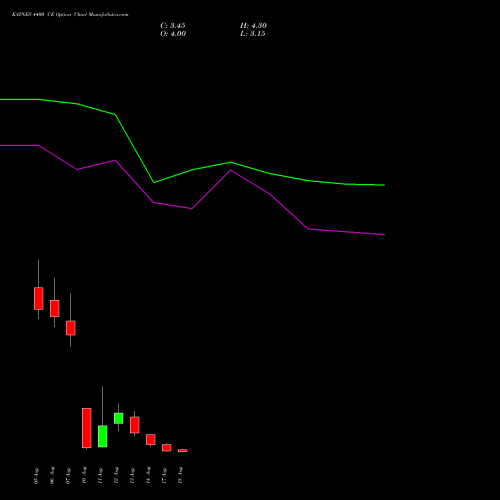Viewport: 500px width, 500px height.
Task: Click the chart title text at top
Action: (x=70, y=14)
